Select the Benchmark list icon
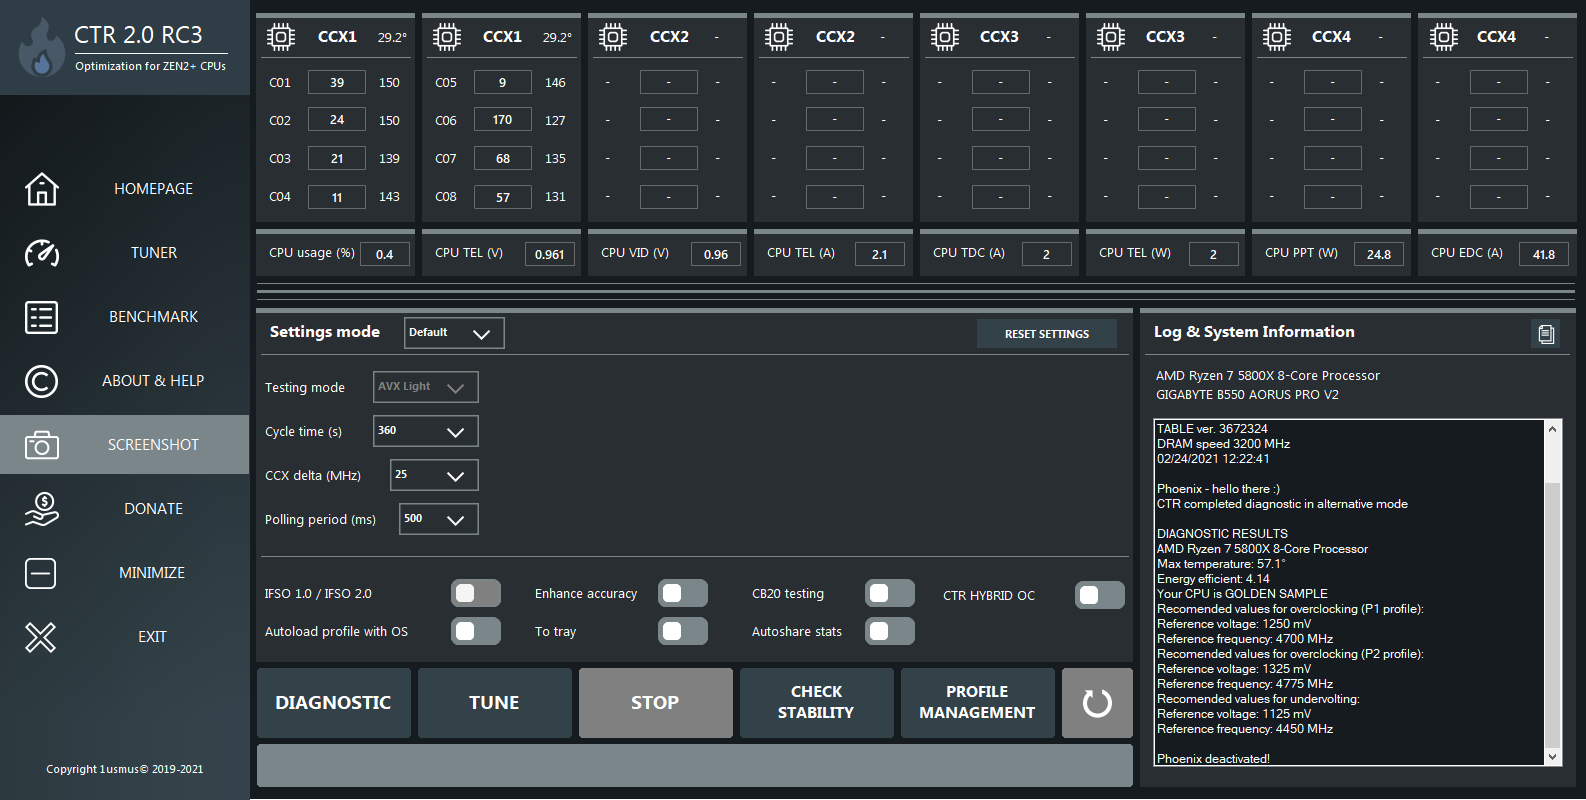1586x800 pixels. pos(41,317)
